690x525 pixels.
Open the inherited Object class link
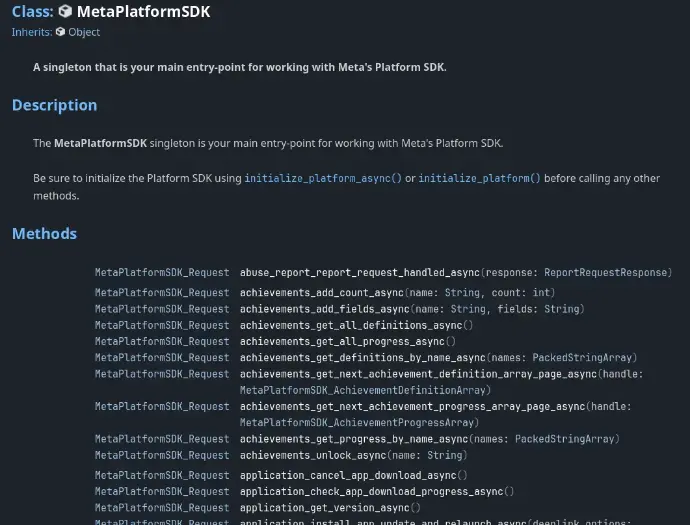(x=84, y=32)
